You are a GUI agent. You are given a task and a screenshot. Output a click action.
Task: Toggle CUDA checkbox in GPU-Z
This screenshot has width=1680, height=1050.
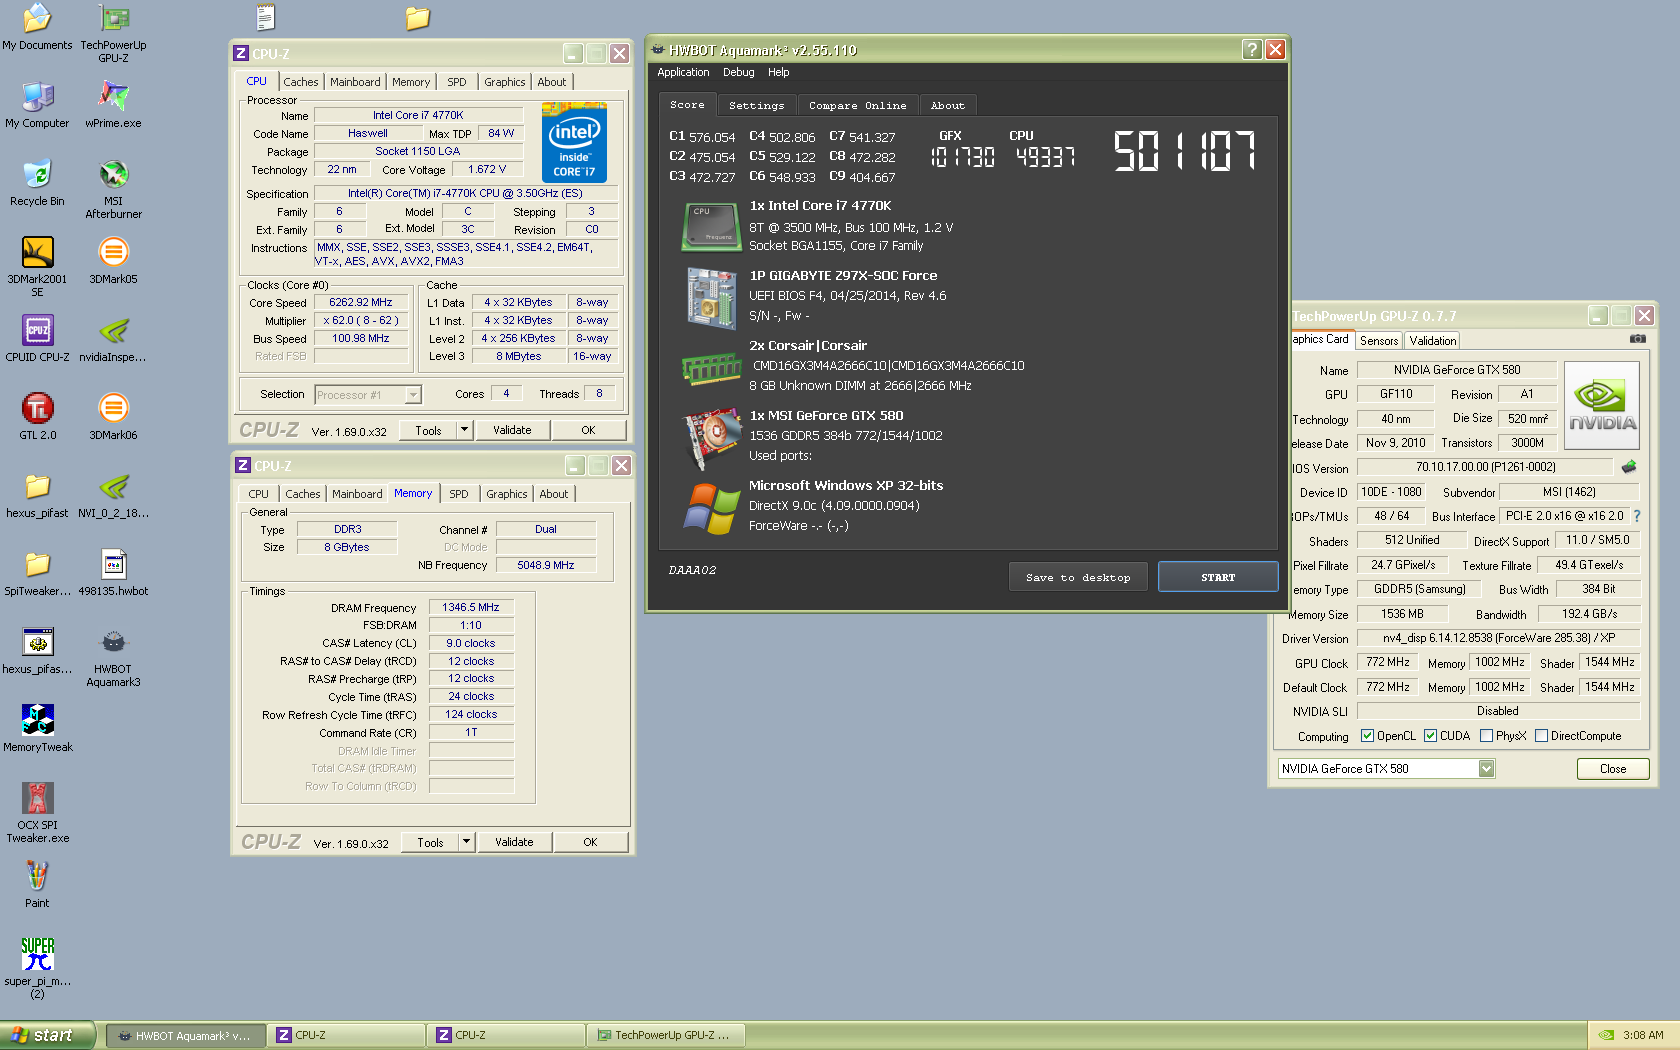tap(1430, 736)
